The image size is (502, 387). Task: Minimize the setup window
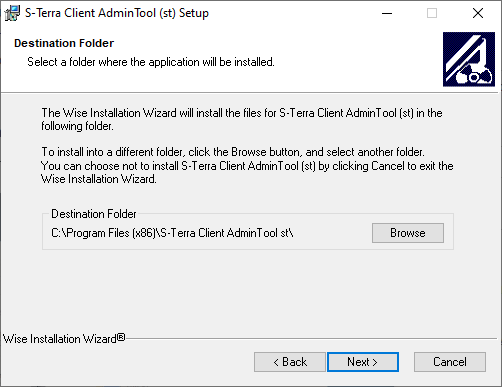[x=387, y=13]
